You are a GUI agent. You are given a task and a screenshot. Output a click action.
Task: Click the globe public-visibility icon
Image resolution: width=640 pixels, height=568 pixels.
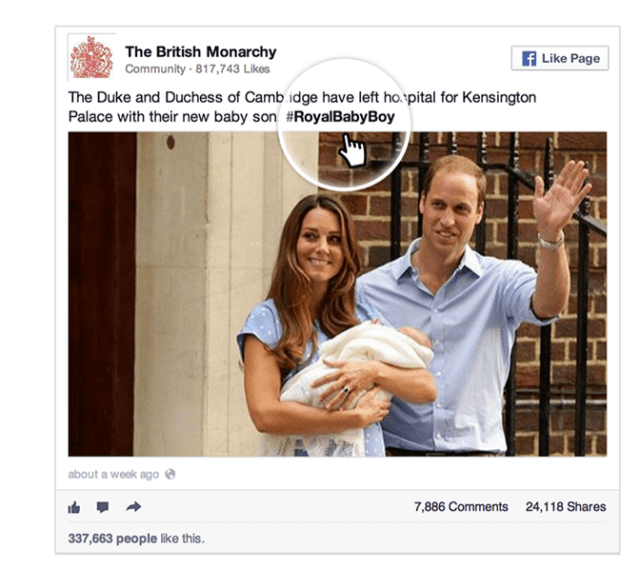pyautogui.click(x=170, y=474)
